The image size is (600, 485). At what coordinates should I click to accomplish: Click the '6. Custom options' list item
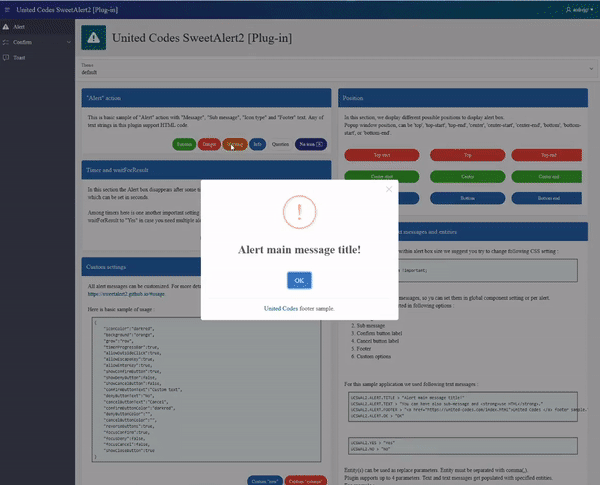[x=371, y=356]
